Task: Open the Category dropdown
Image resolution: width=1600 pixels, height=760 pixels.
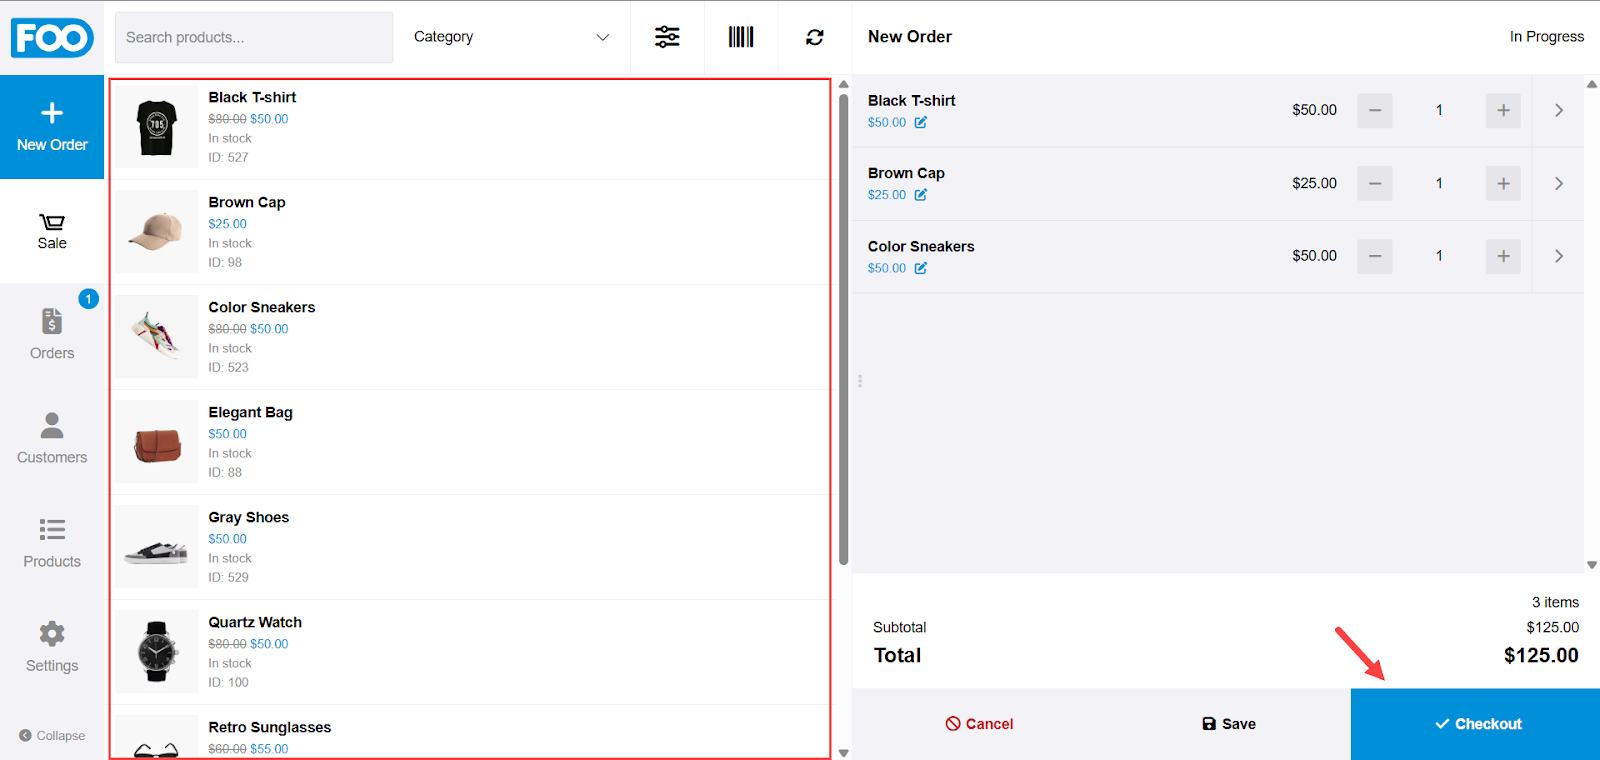Action: click(x=511, y=37)
